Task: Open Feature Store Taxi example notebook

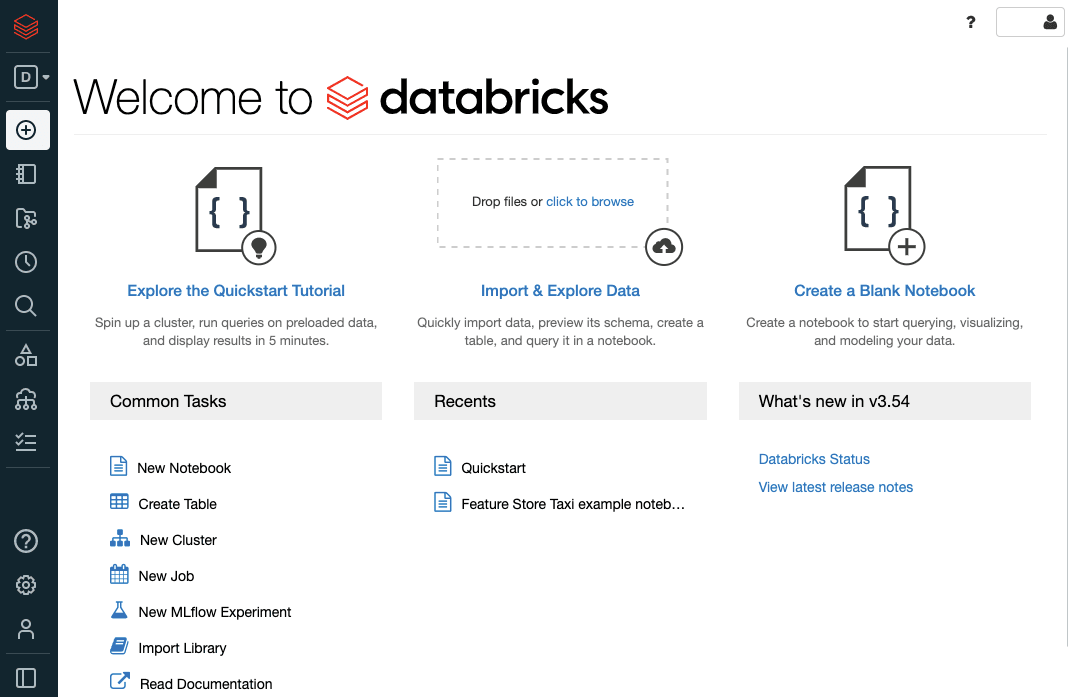Action: tap(573, 504)
